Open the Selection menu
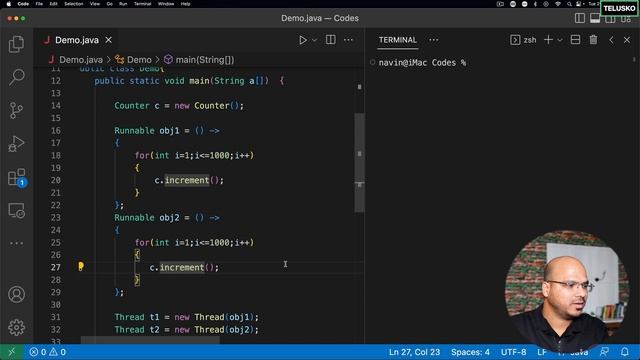The height and width of the screenshot is (360, 640). coord(73,4)
